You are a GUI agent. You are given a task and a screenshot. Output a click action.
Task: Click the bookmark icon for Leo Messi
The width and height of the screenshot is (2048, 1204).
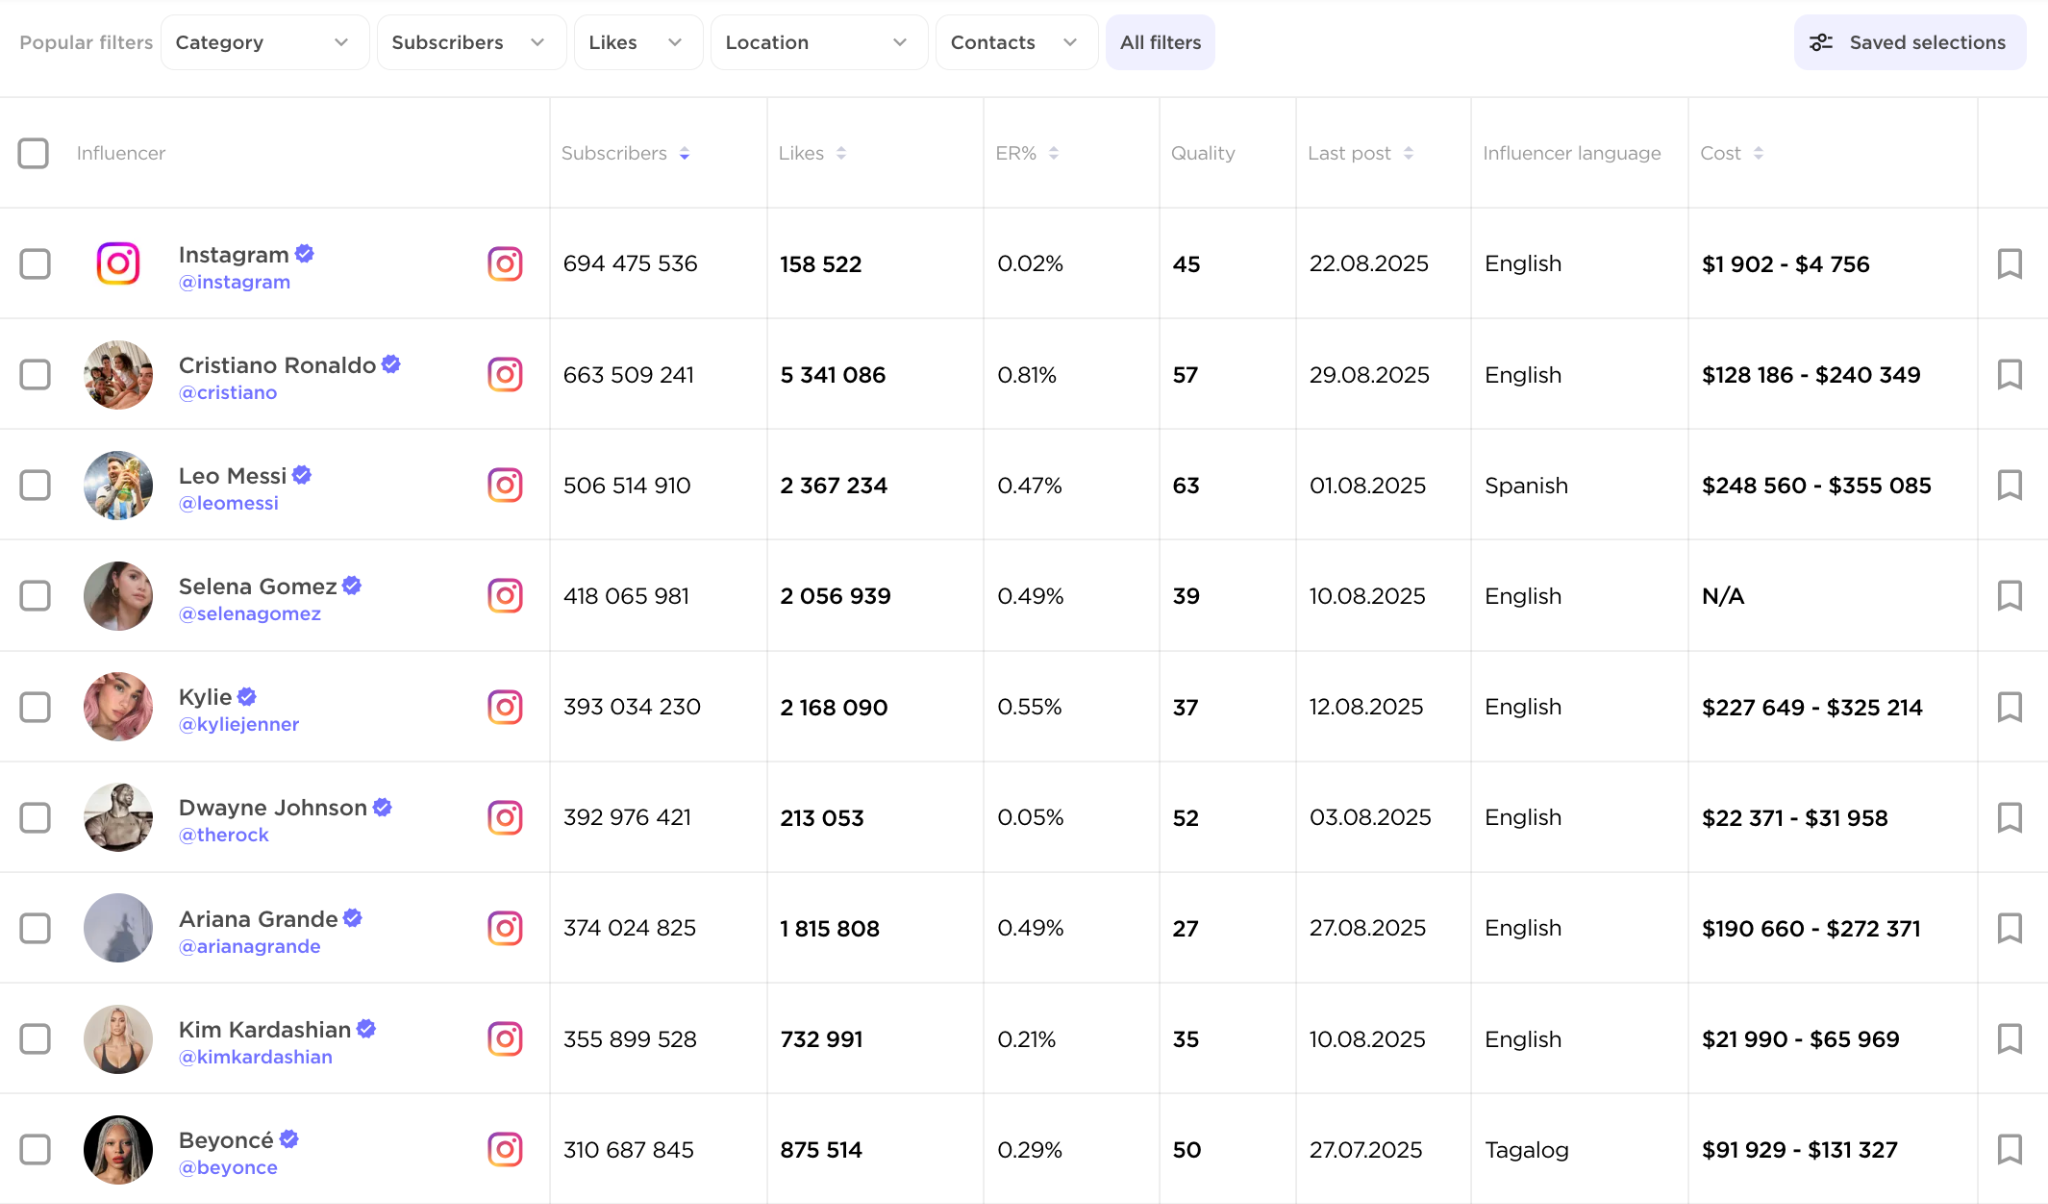[2009, 485]
